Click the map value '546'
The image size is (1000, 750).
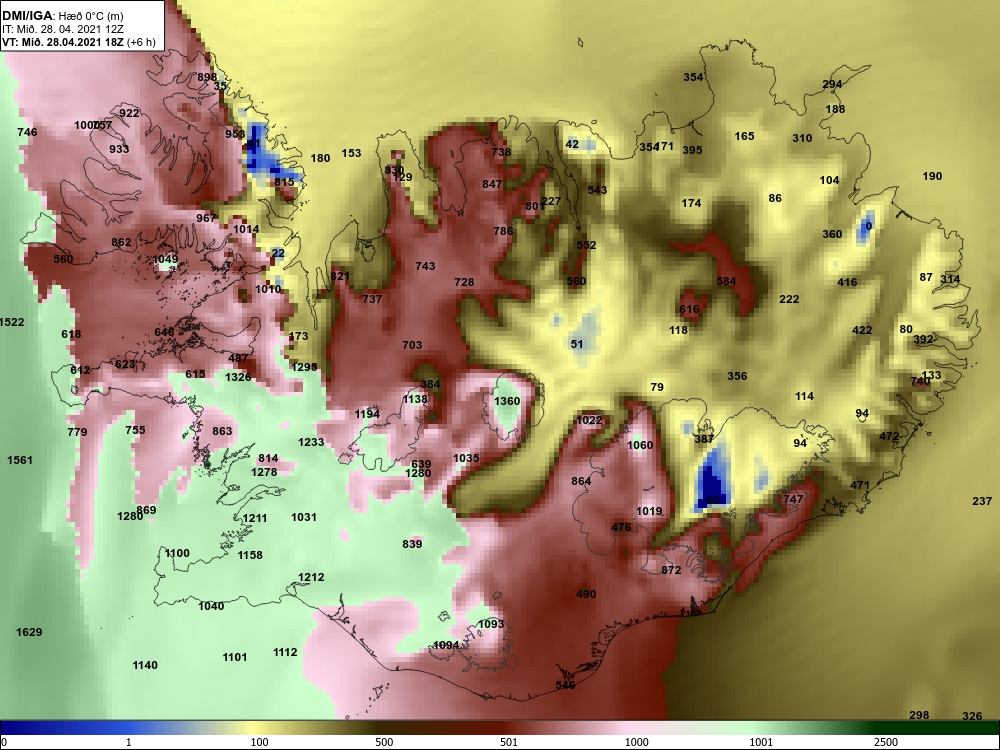click(x=566, y=685)
